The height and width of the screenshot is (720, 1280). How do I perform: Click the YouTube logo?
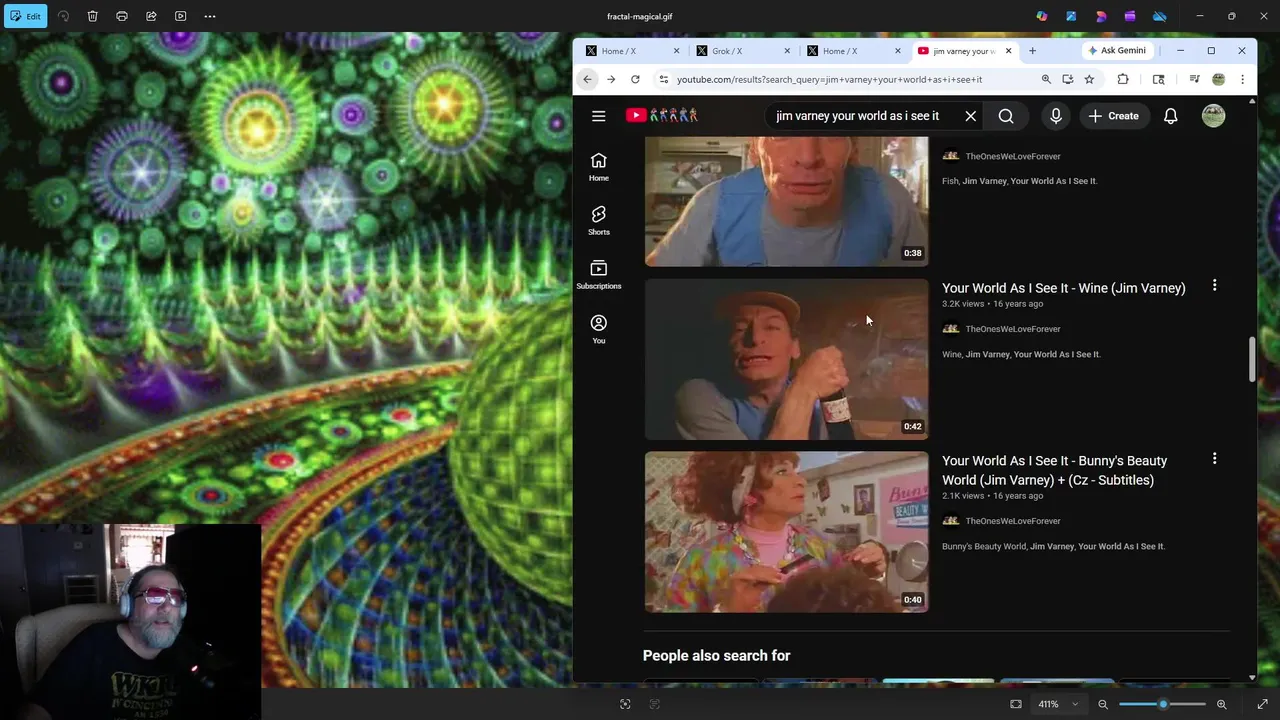(662, 116)
